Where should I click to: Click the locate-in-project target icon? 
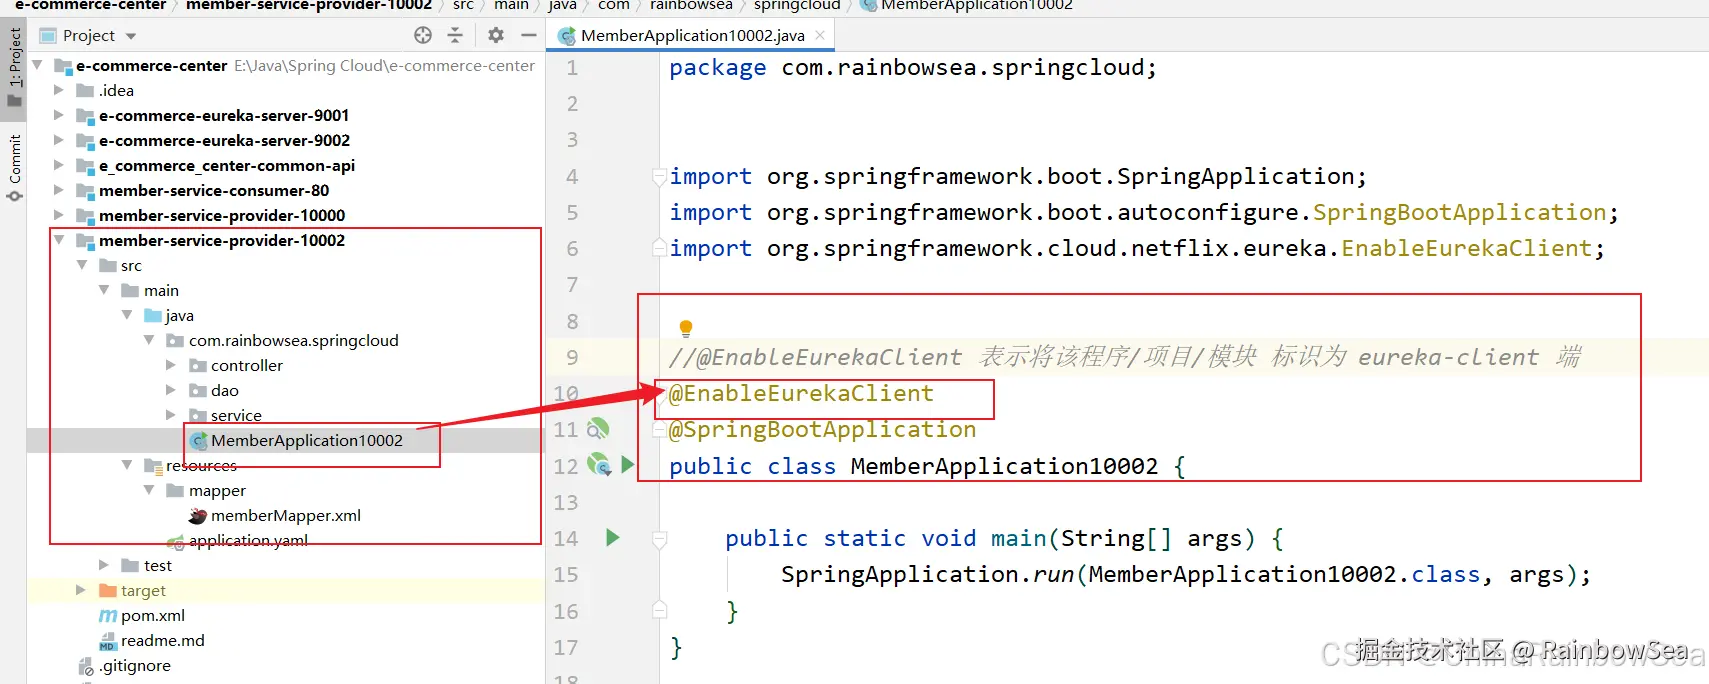(423, 35)
